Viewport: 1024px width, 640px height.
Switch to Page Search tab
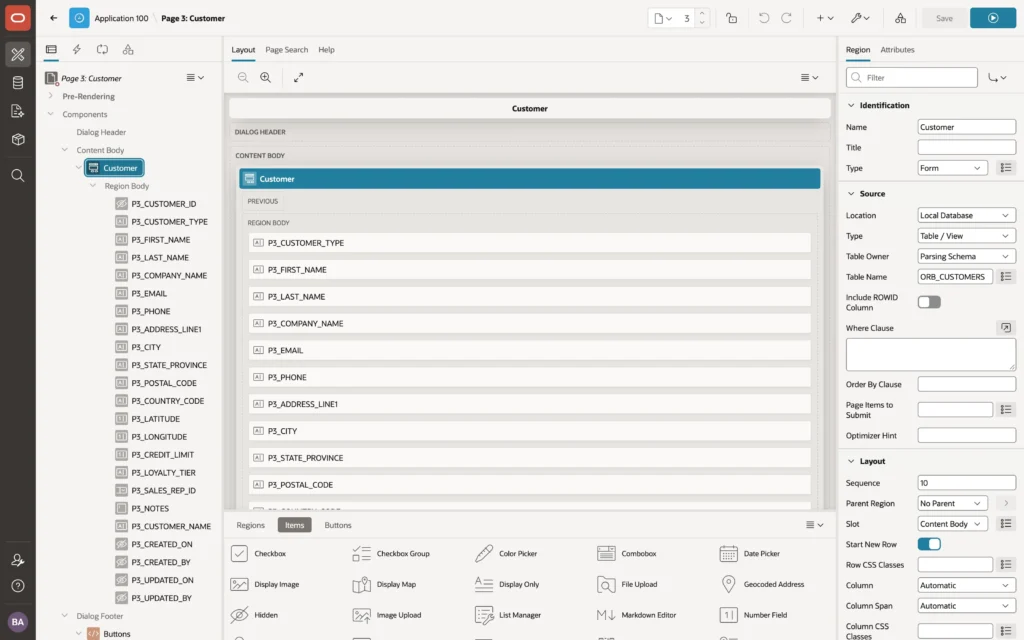point(286,50)
